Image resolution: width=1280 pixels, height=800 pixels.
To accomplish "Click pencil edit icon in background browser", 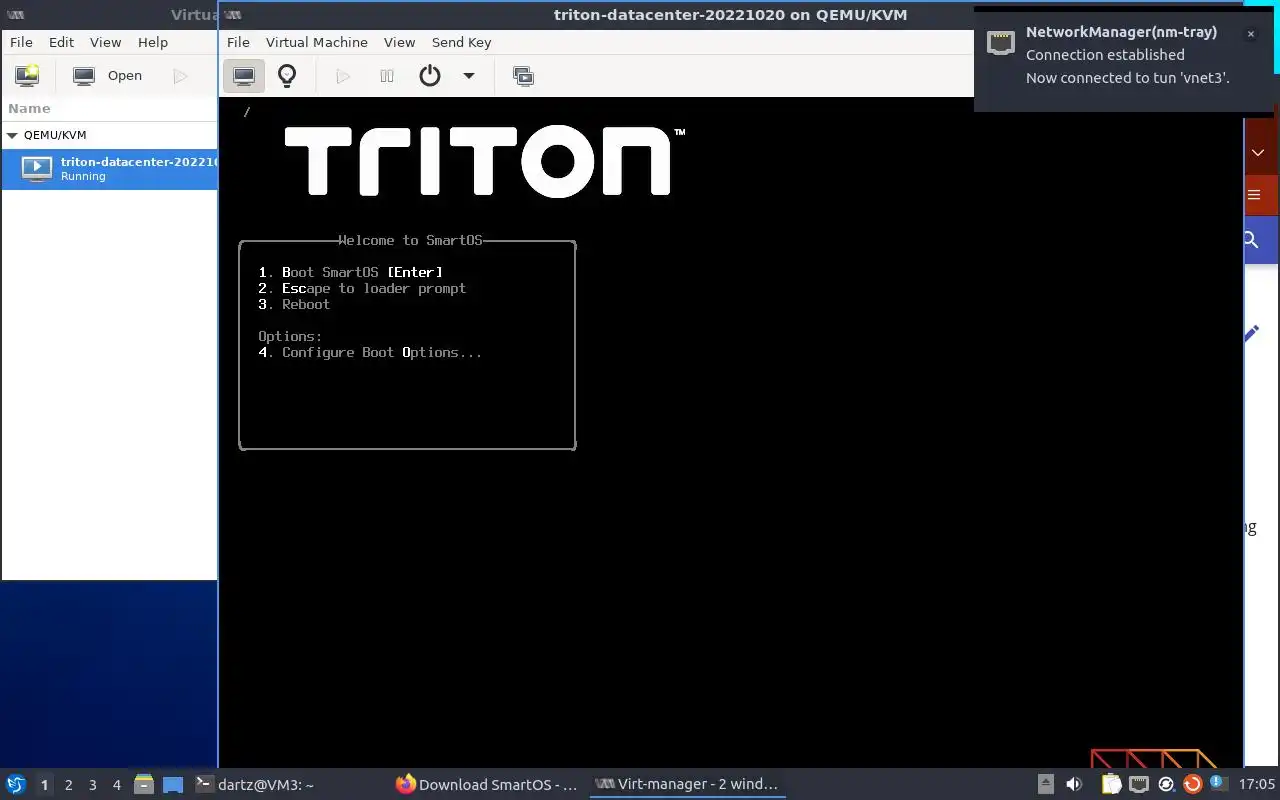I will click(1252, 333).
